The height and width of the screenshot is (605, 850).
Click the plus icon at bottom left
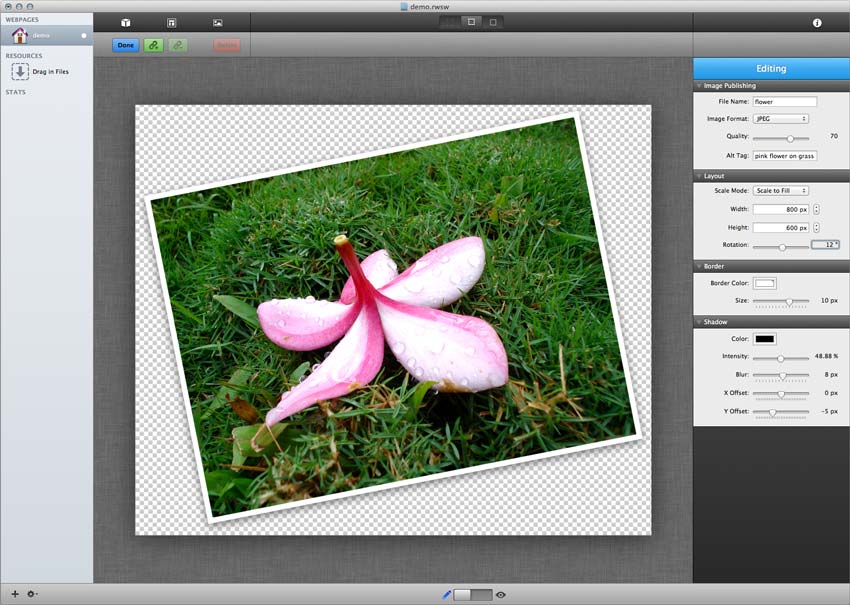[x=15, y=594]
